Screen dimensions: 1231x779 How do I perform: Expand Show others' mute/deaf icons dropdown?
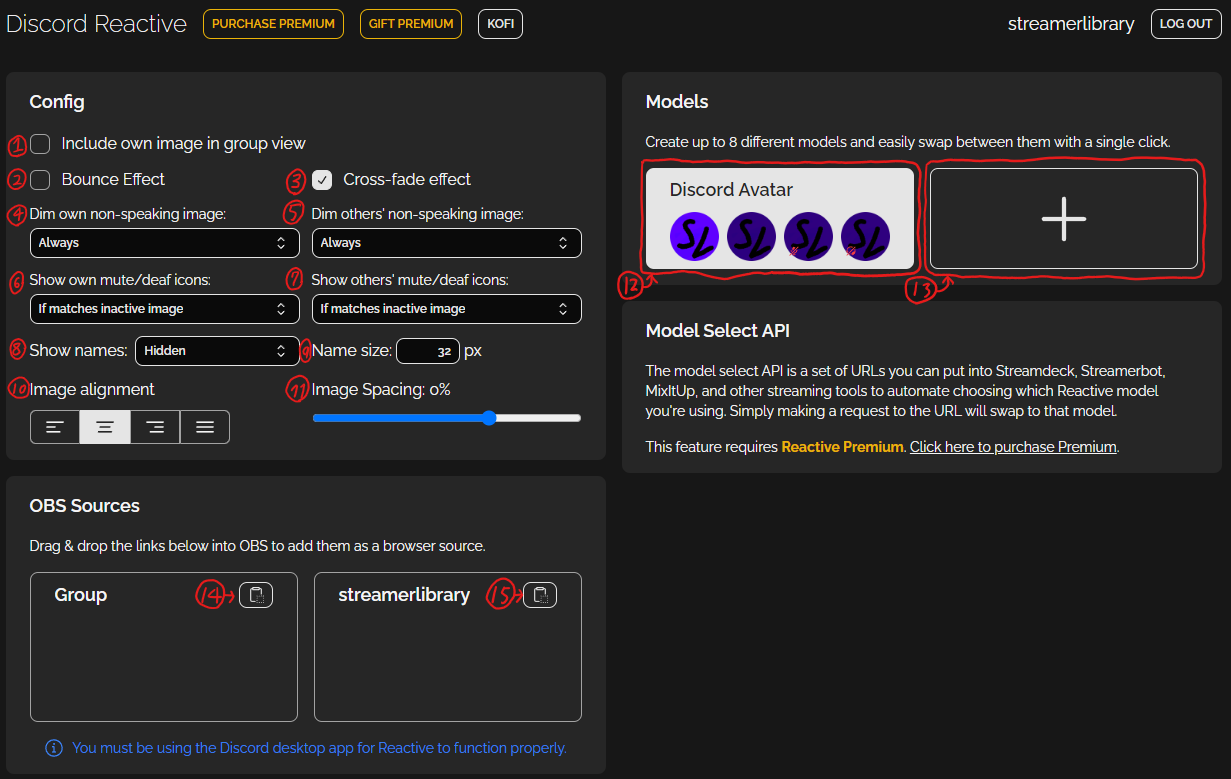pos(446,309)
